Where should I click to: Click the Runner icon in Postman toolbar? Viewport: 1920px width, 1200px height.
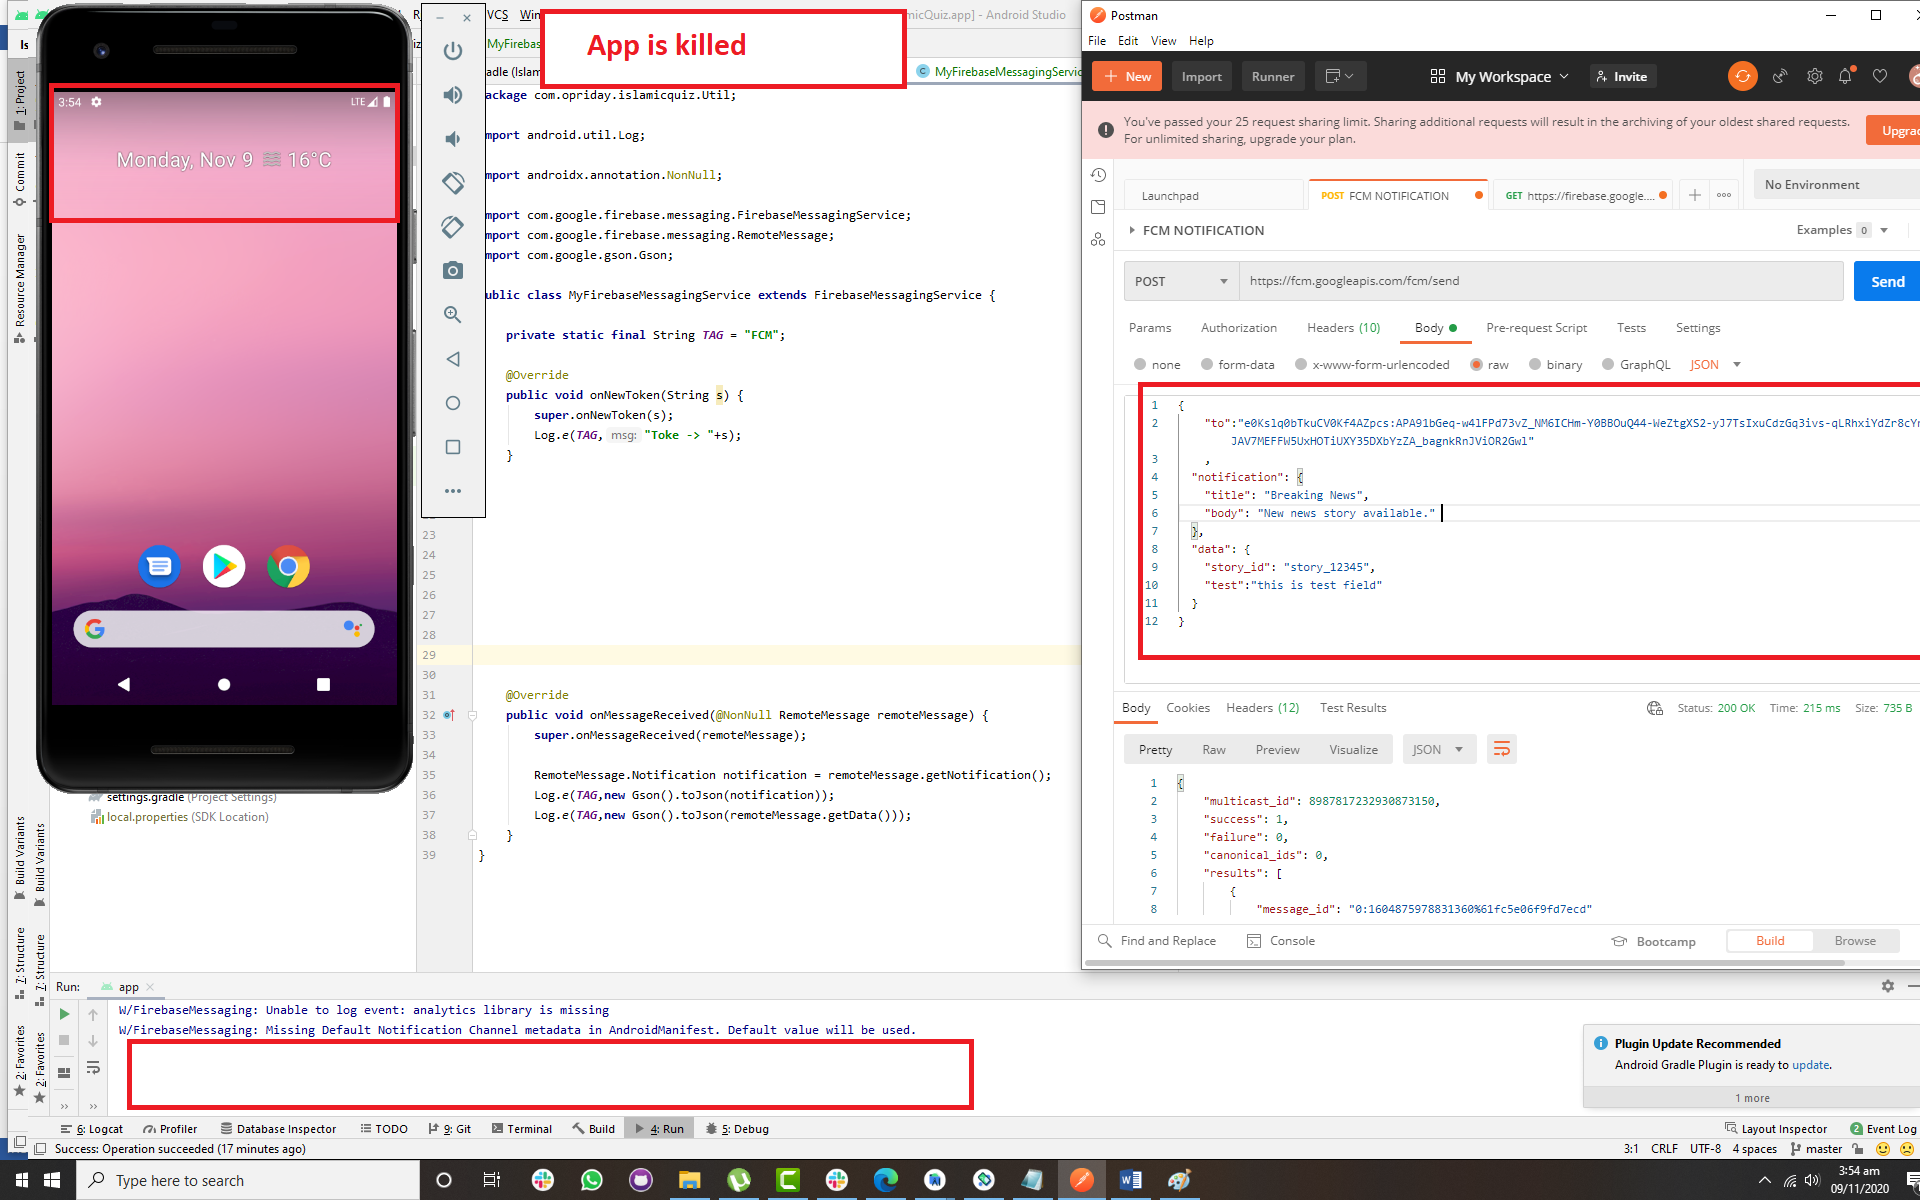(1273, 76)
